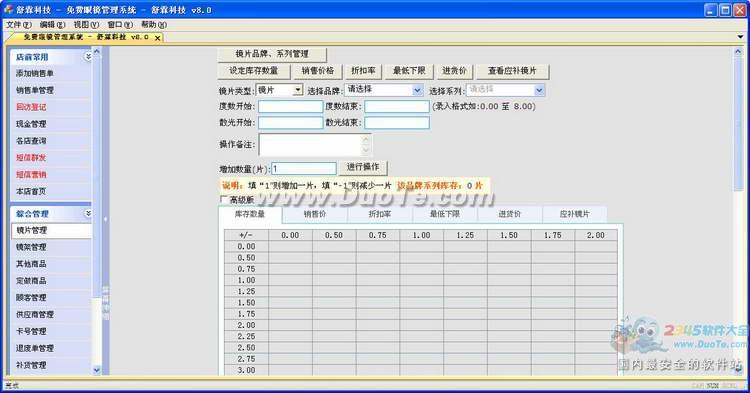This screenshot has height=393, width=750.
Task: Focus the 散光开始 input field
Action: 291,123
